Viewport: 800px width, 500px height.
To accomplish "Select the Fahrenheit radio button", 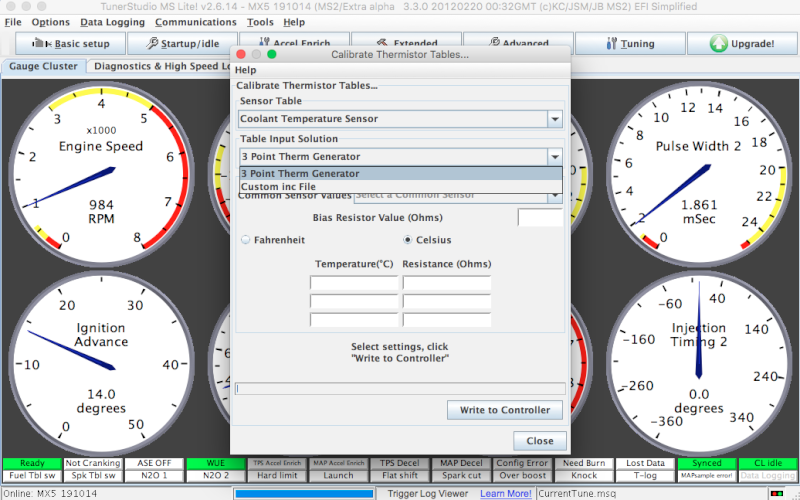I will click(245, 240).
